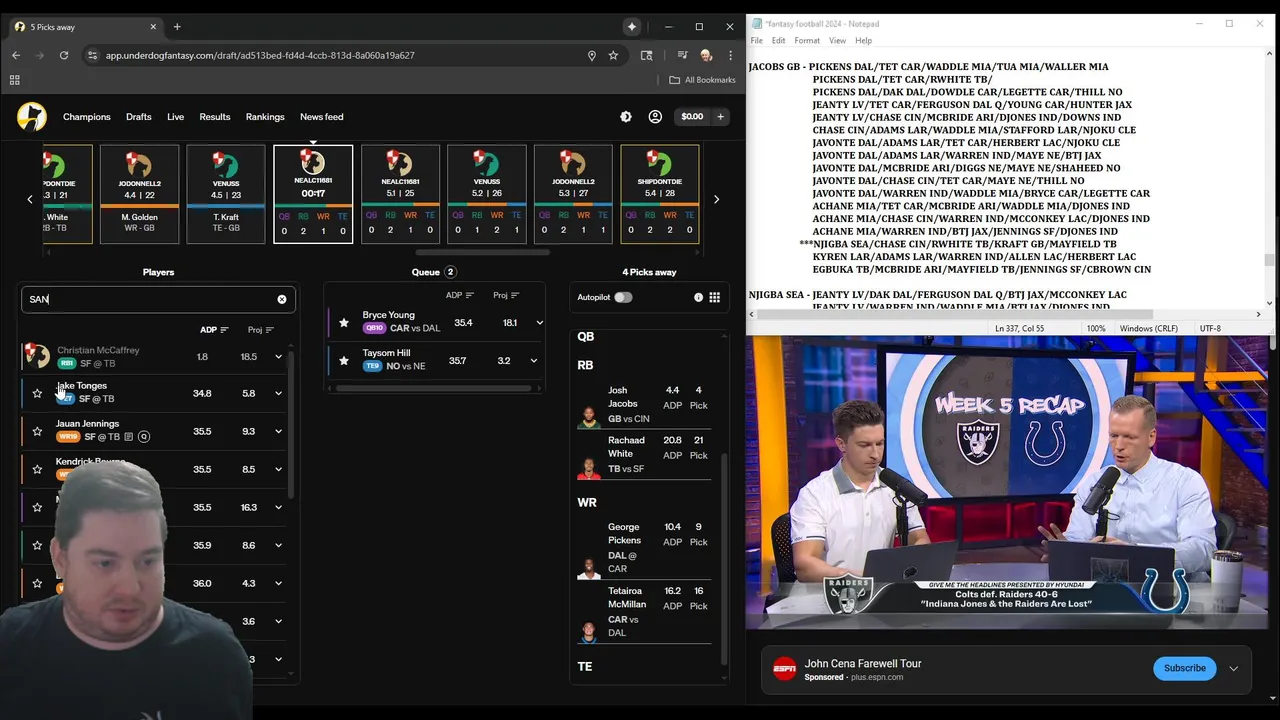Unstar Bryce Young in the queue
The image size is (1280, 720).
(344, 323)
